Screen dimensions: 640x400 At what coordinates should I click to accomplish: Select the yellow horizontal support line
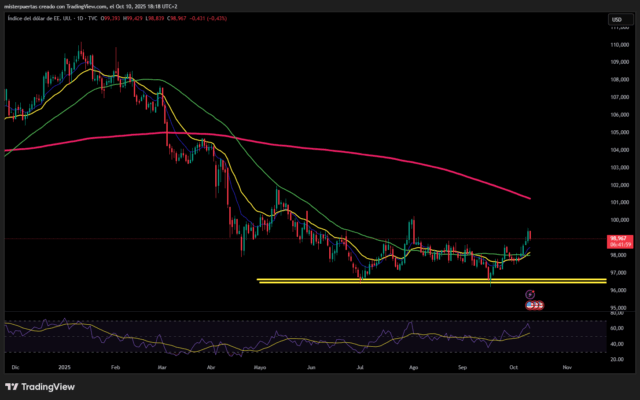pos(400,281)
